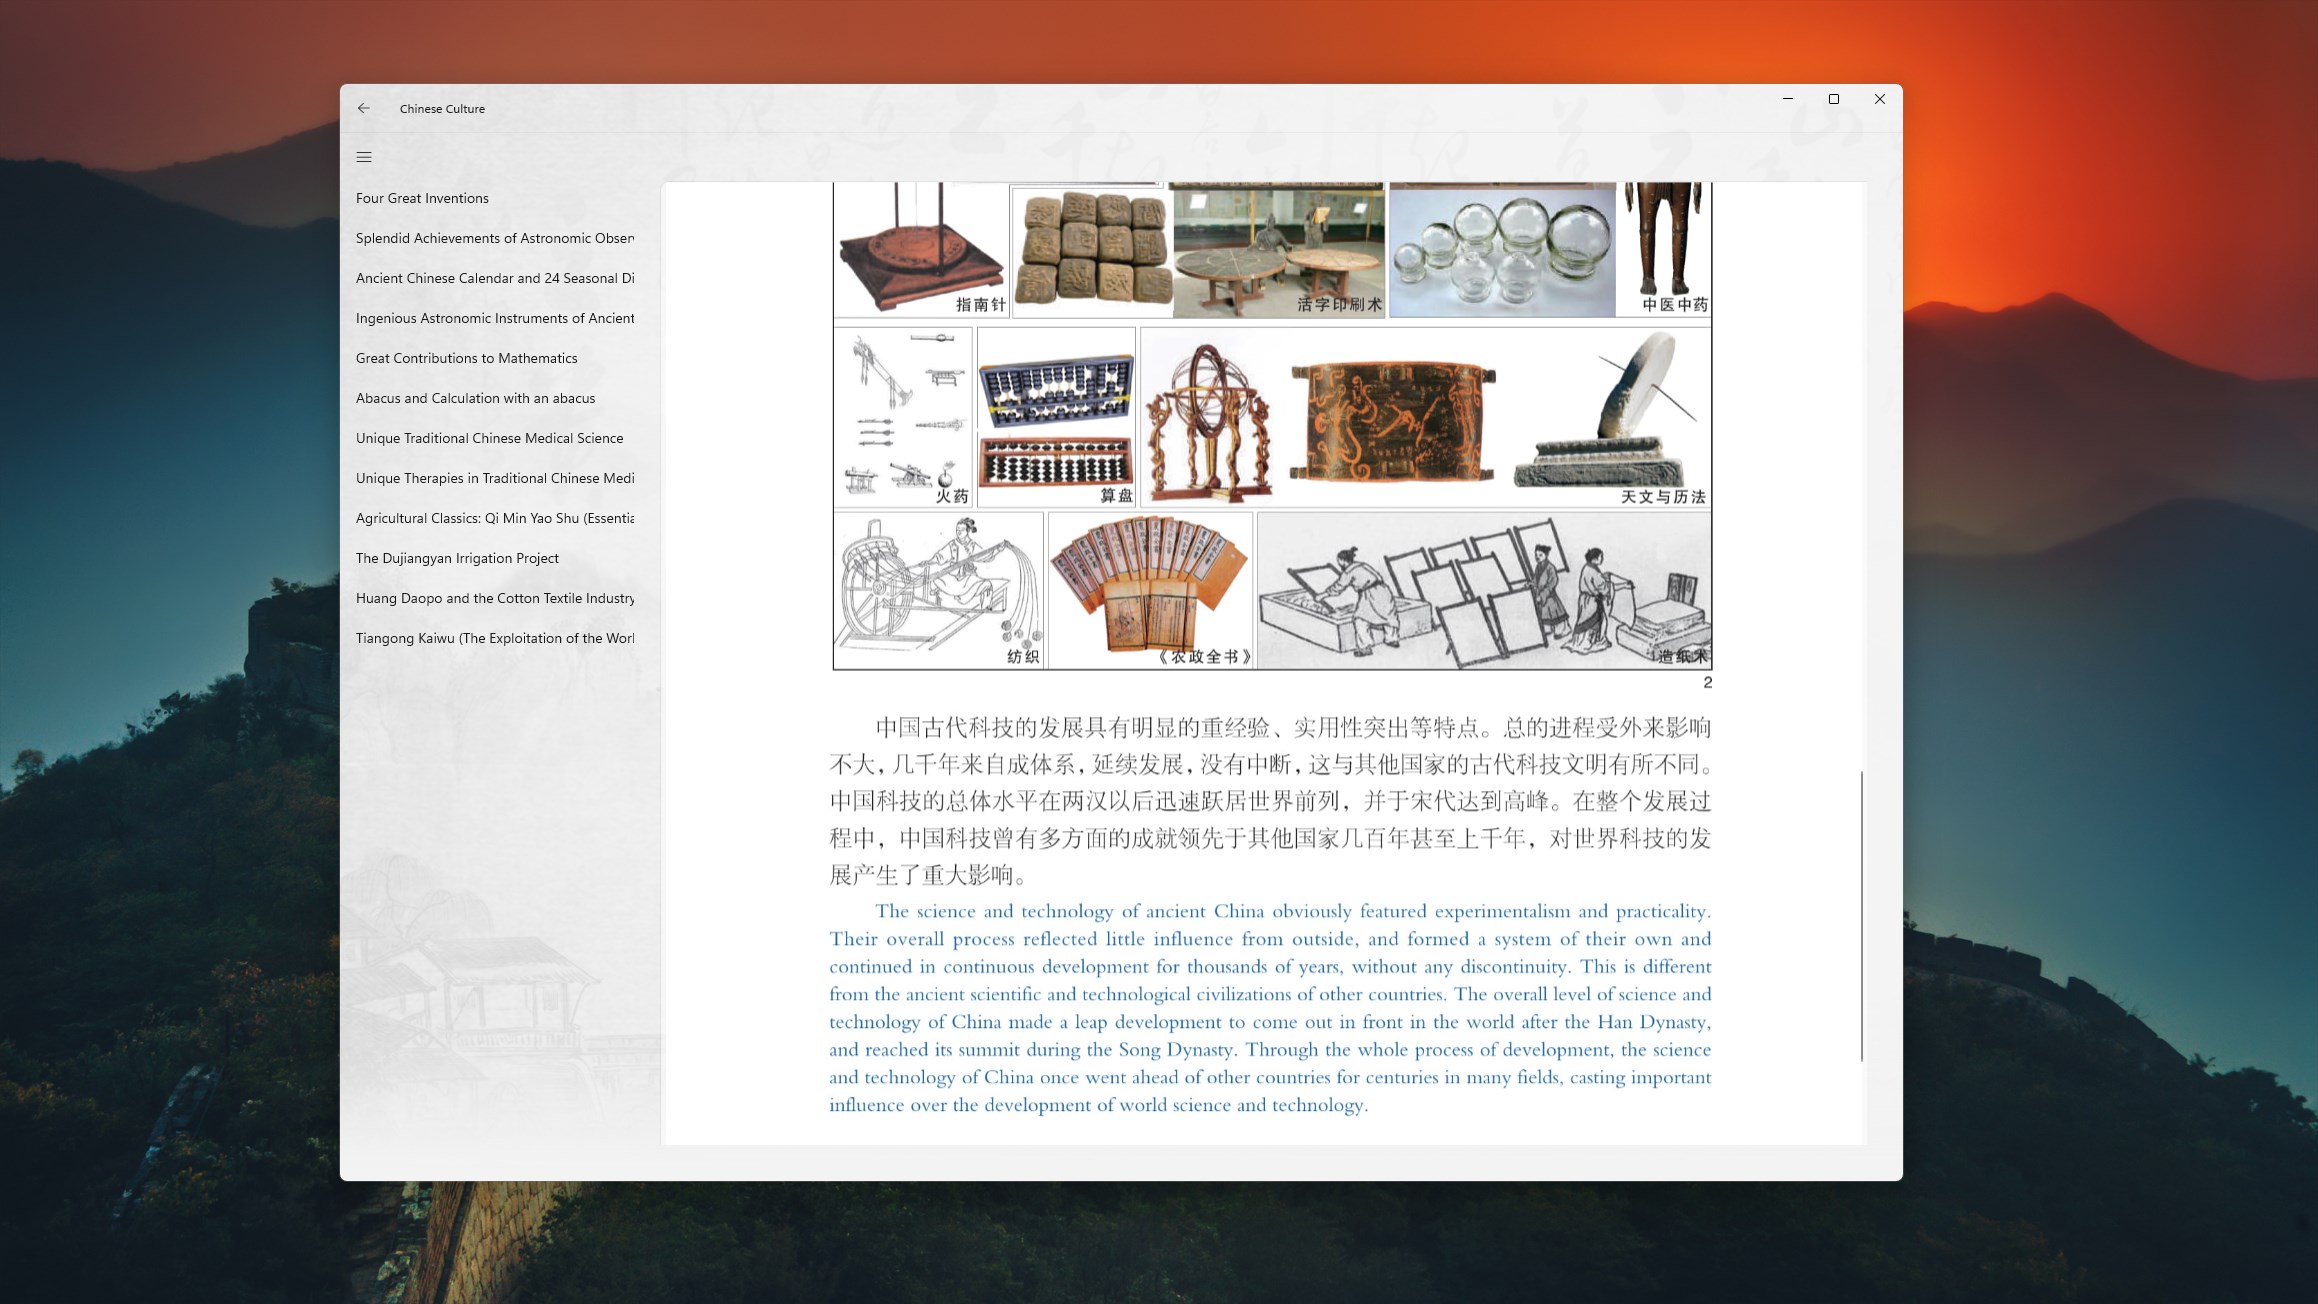
Task: Open Huang Daopo and Cotton Textile Industry
Action: click(x=495, y=598)
